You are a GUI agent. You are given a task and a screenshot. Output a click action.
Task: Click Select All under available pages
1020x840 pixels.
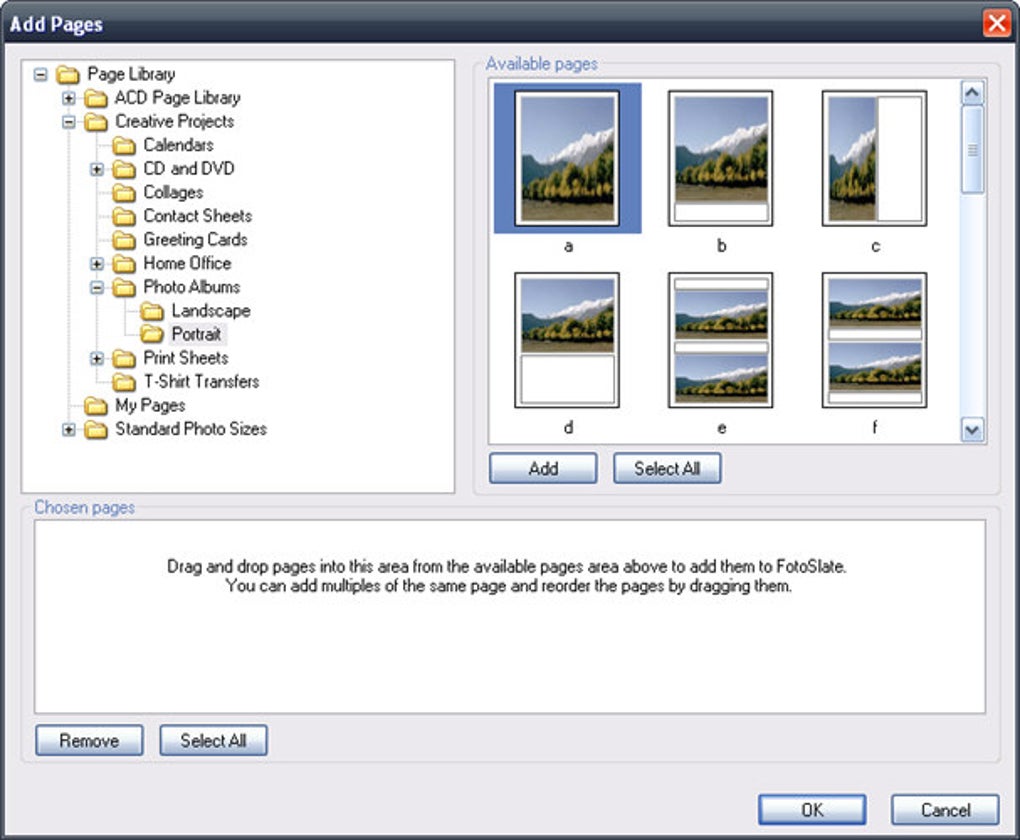point(666,468)
